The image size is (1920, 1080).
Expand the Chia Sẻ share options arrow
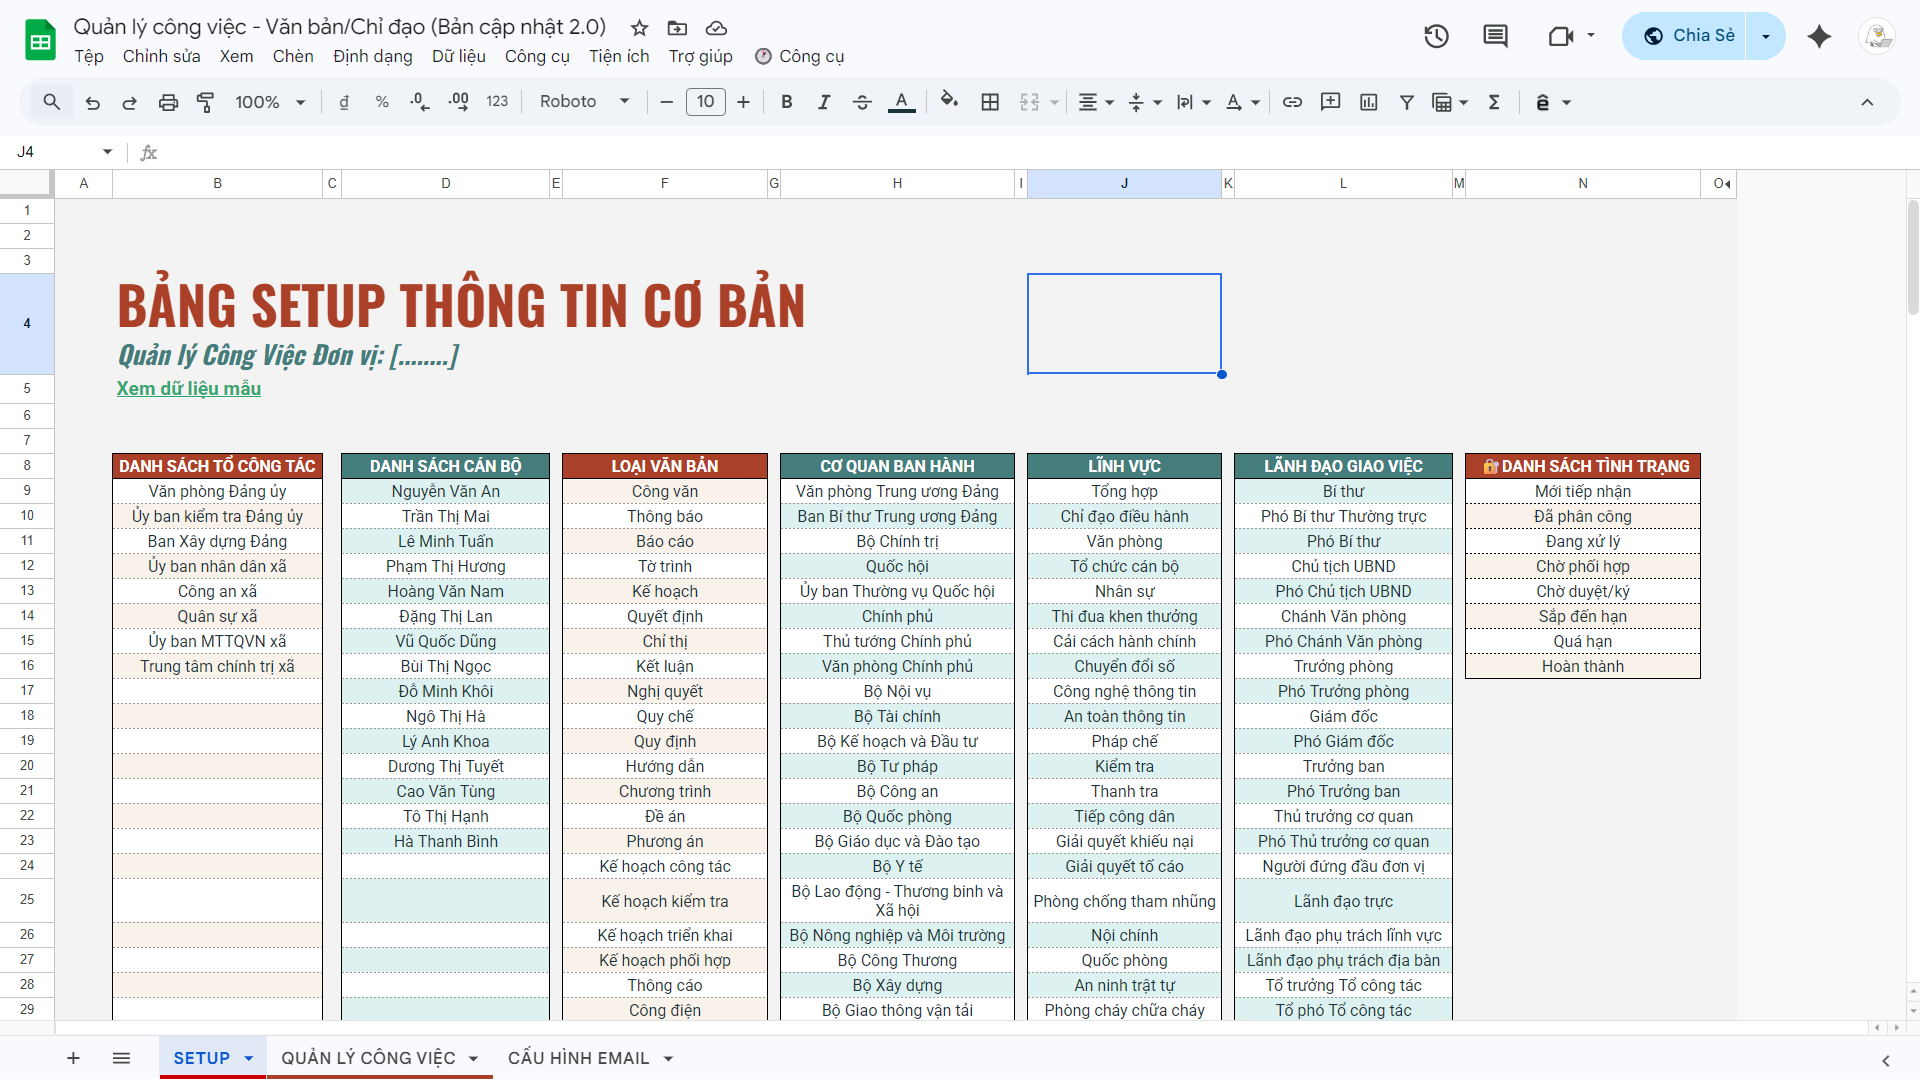pyautogui.click(x=1766, y=36)
